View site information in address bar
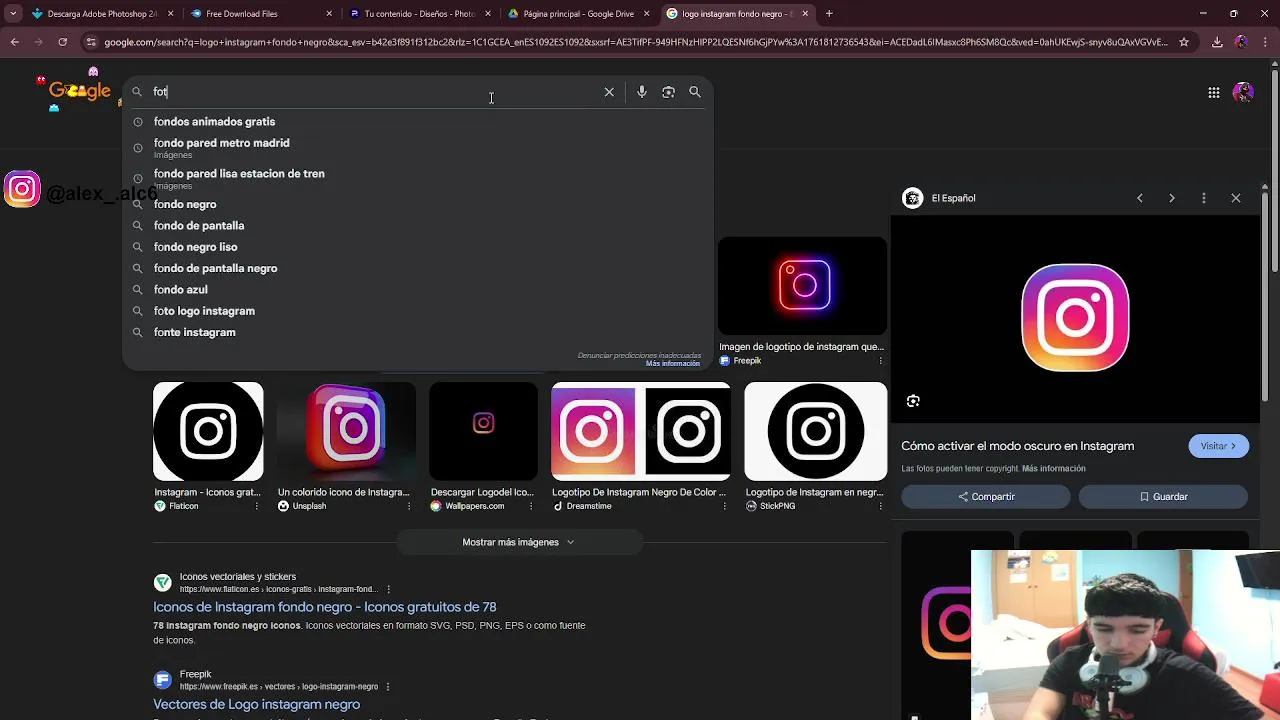The width and height of the screenshot is (1280, 720). (x=92, y=42)
